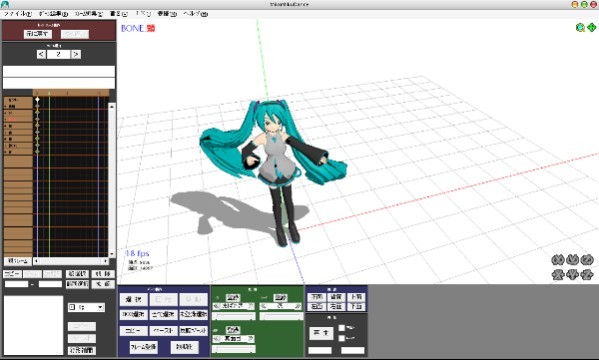Viewport: 599px width, 360px height.
Task: Click the Y-axis rotation icon at viewport corner
Action: (572, 260)
